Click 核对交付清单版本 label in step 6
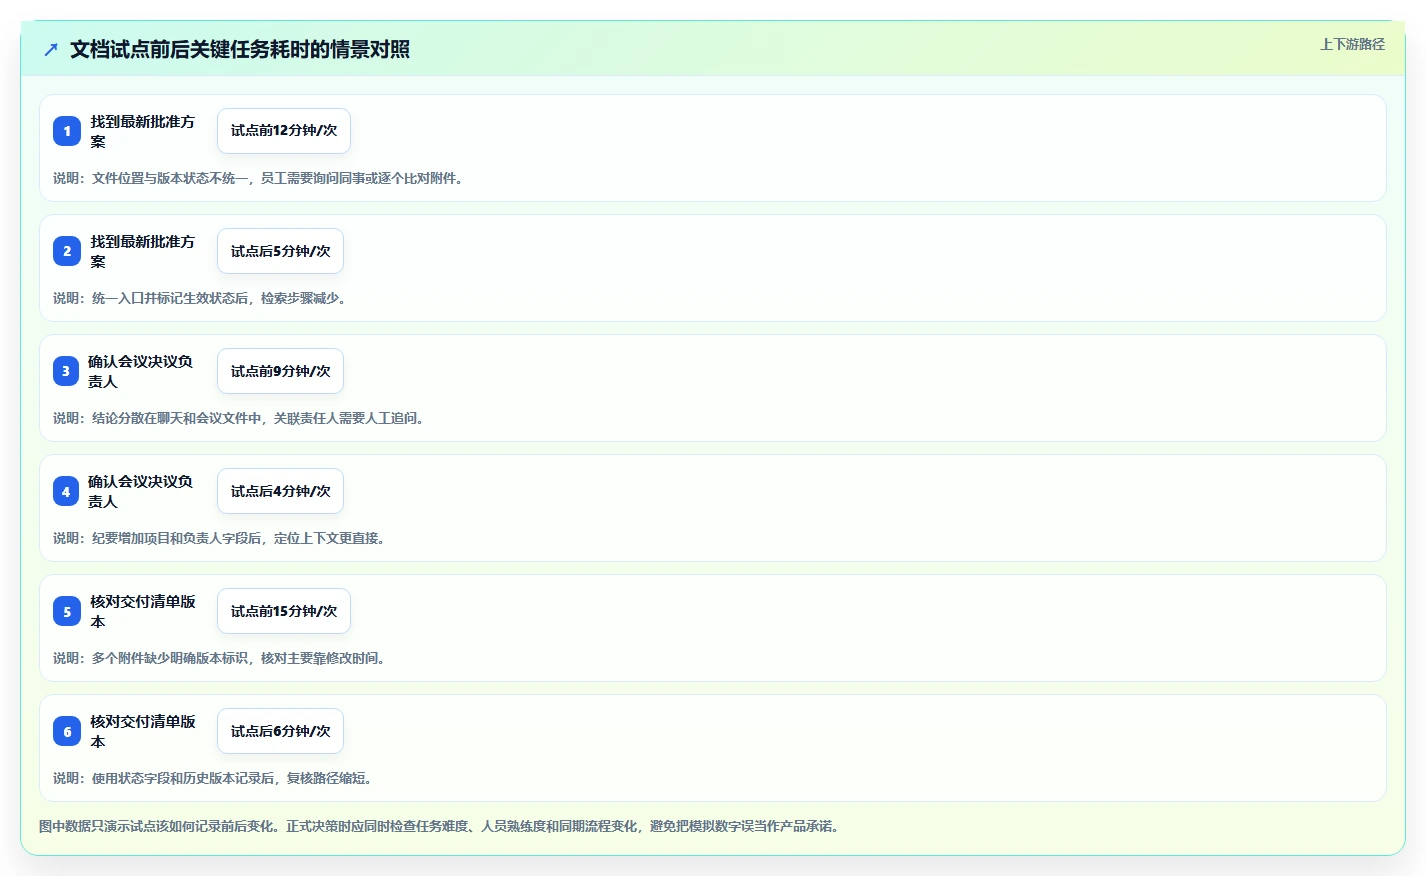Image resolution: width=1426 pixels, height=876 pixels. (x=143, y=731)
